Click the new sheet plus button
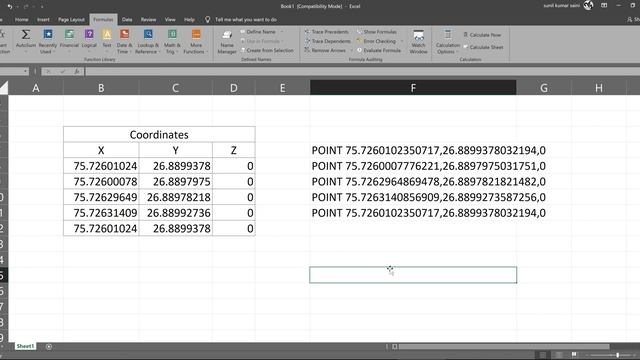Image resolution: width=640 pixels, height=360 pixels. coord(49,347)
